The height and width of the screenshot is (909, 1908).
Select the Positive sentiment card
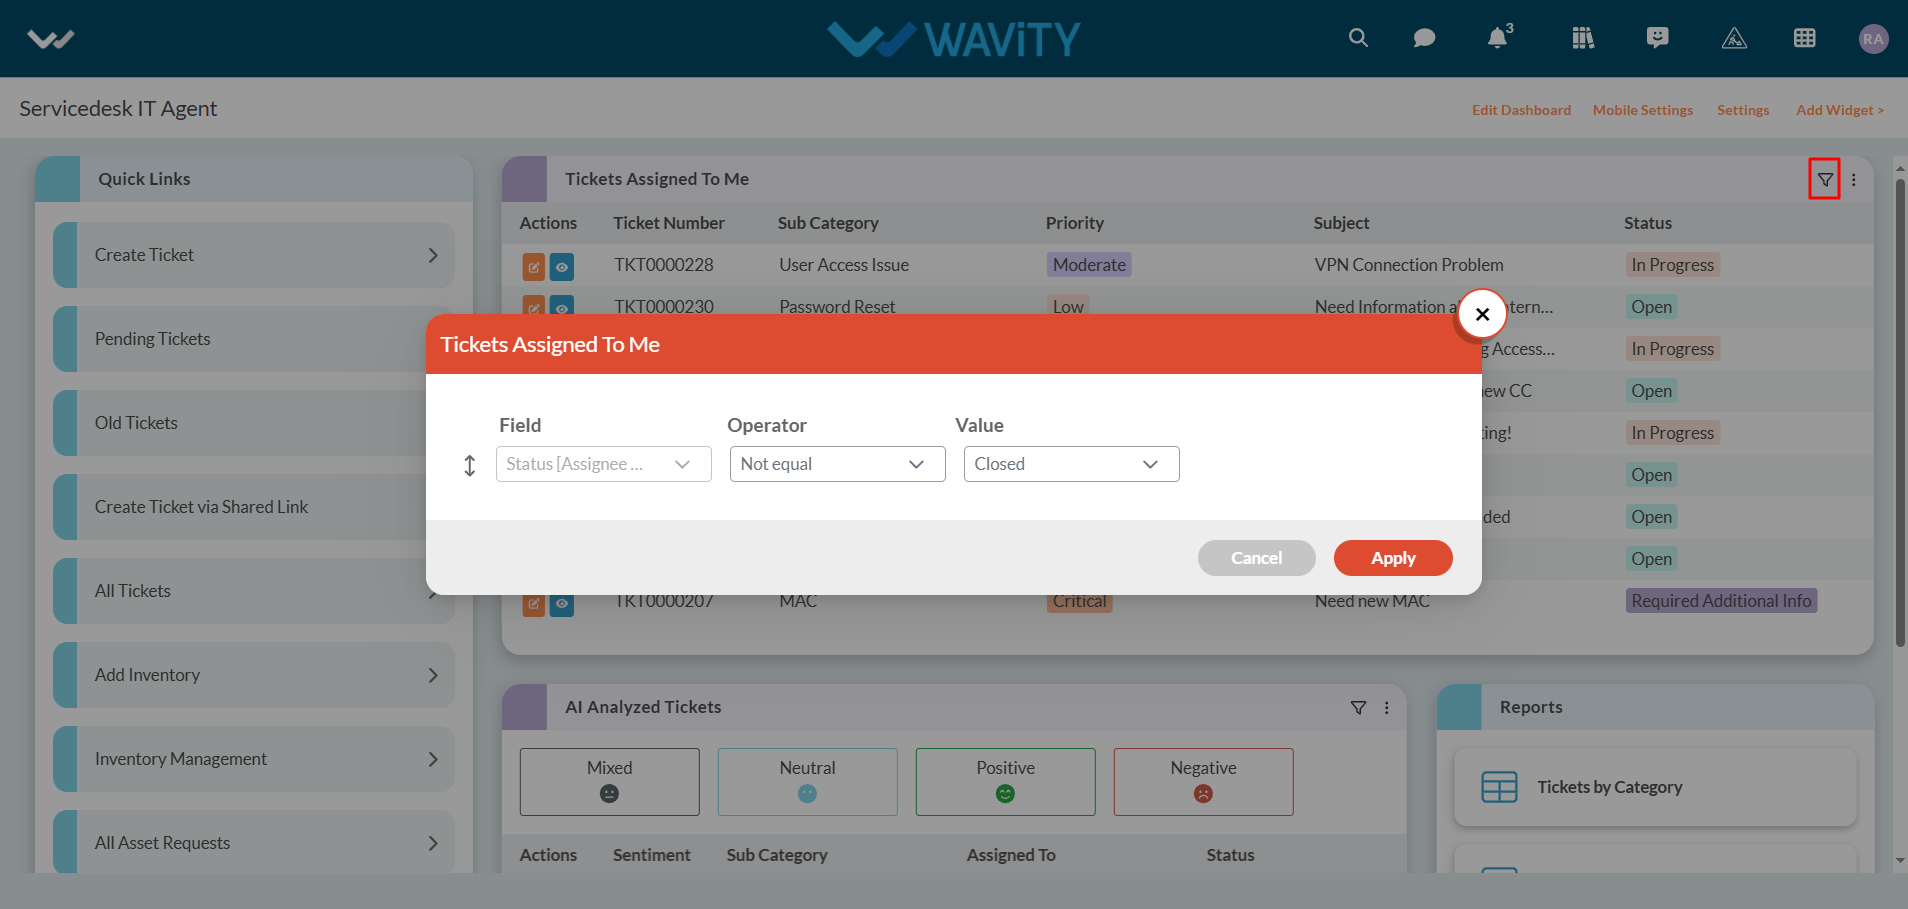(x=1006, y=782)
